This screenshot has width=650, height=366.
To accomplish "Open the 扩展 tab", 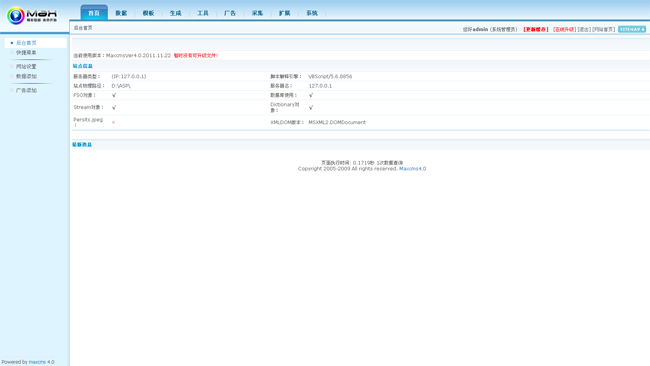I will (284, 13).
